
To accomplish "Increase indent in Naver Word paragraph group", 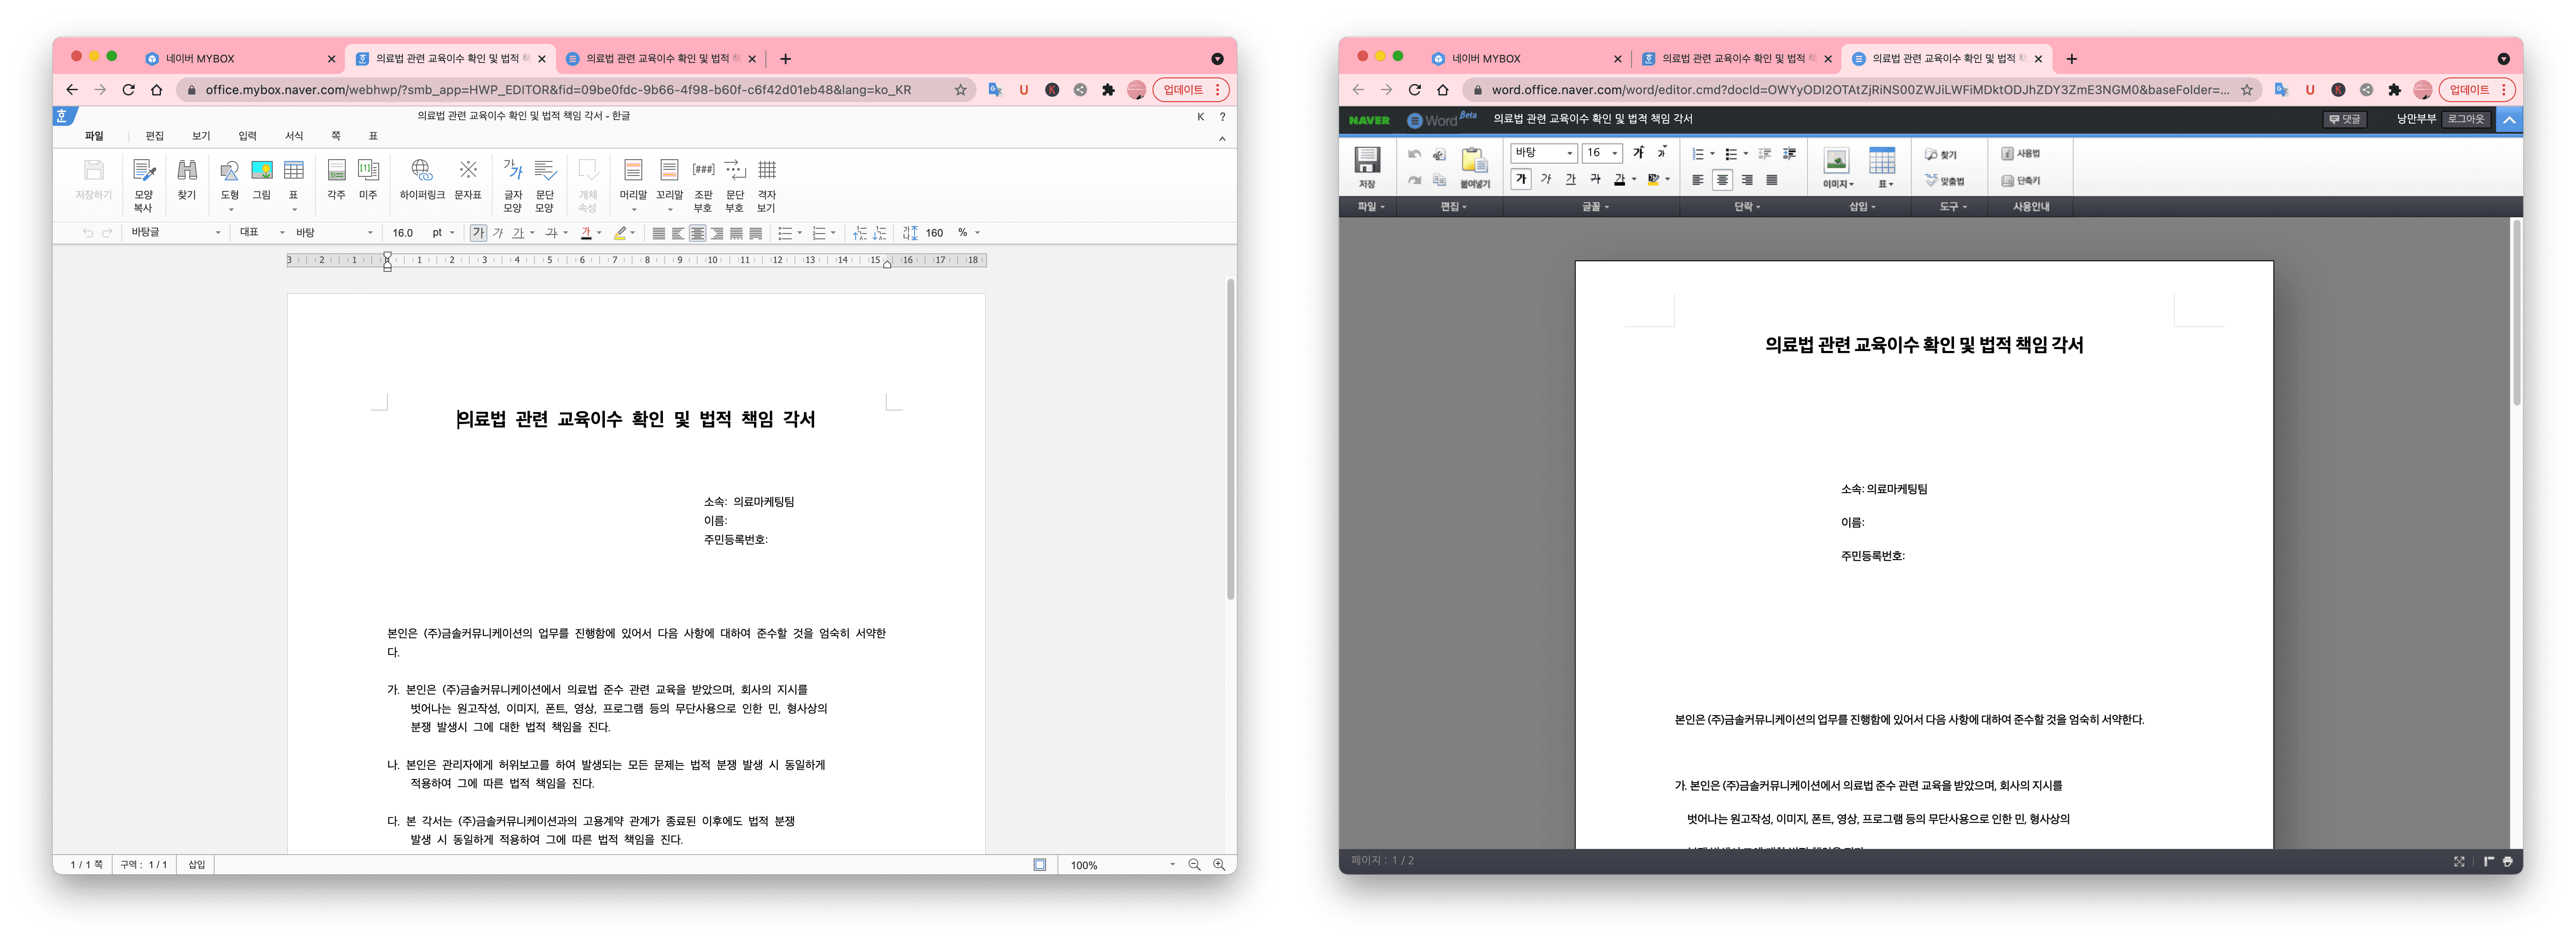I will [x=1789, y=154].
